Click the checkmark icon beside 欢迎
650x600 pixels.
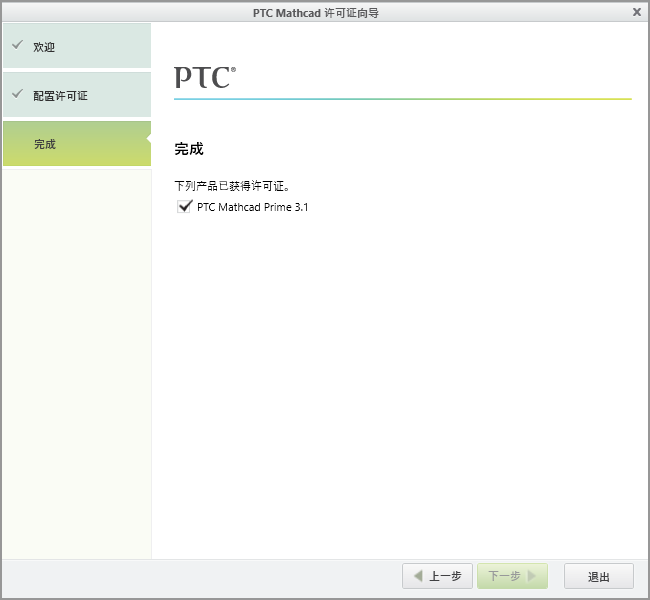click(17, 44)
